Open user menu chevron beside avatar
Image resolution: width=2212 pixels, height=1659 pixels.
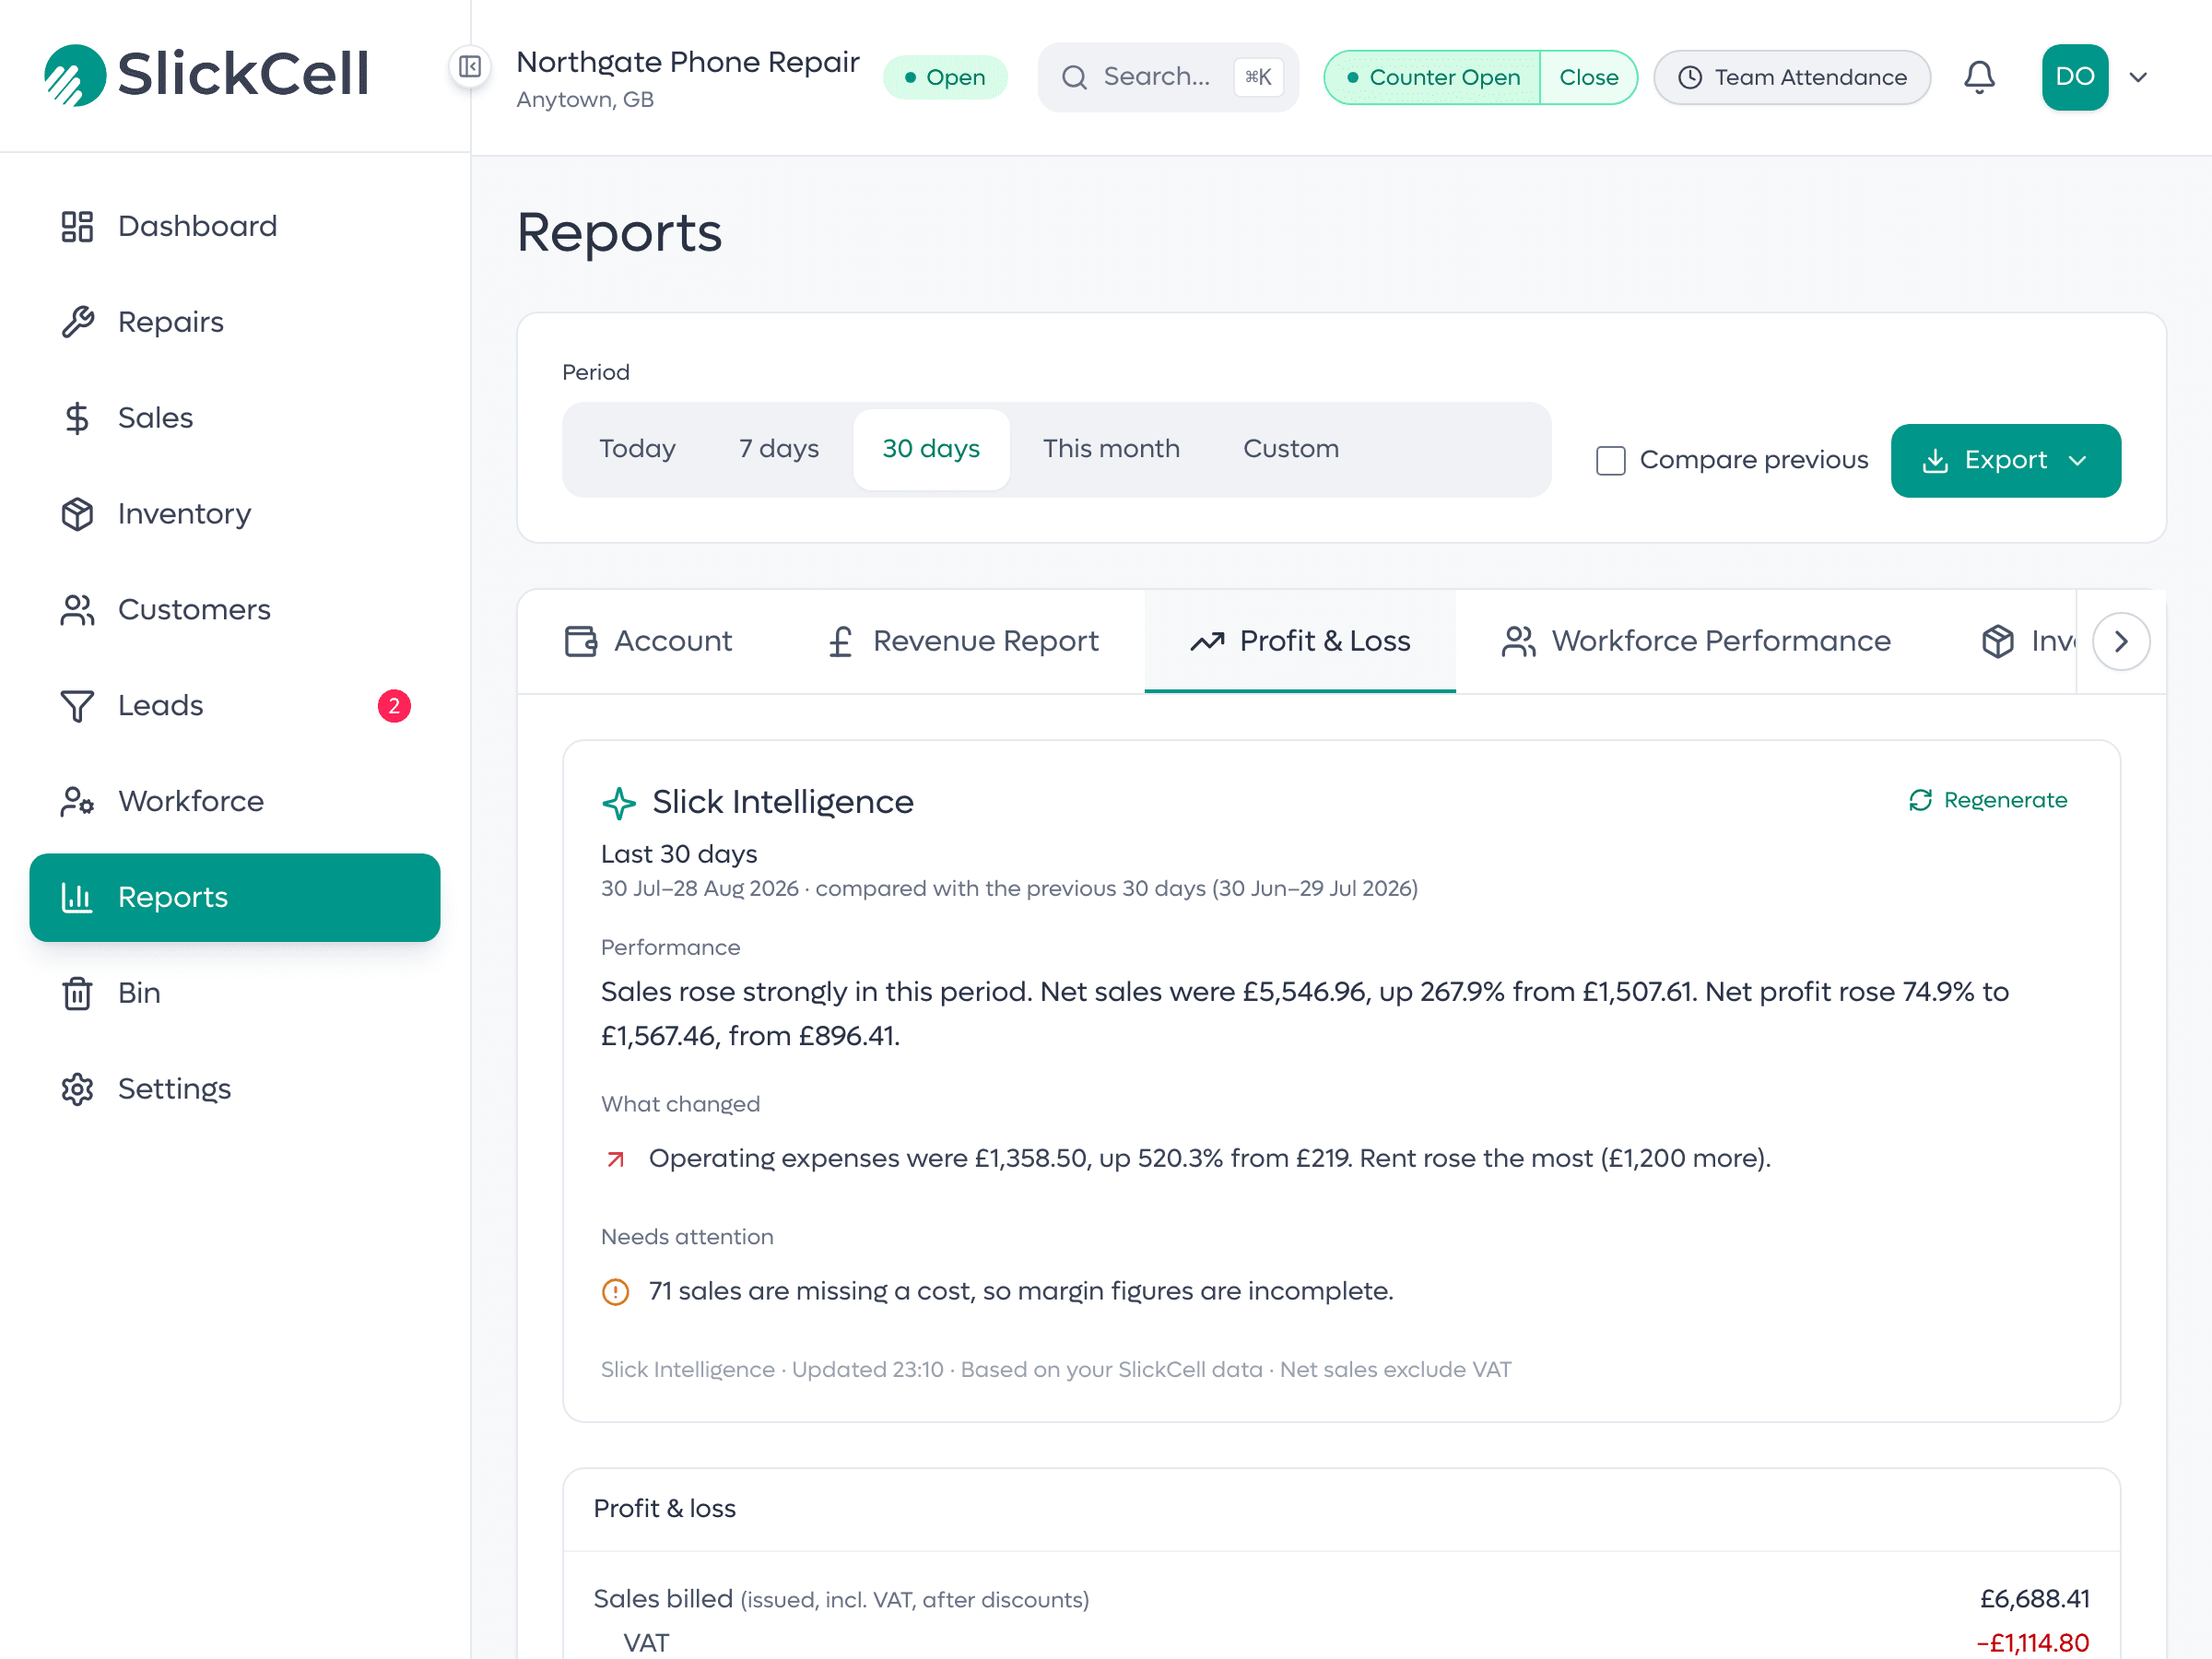[2138, 77]
